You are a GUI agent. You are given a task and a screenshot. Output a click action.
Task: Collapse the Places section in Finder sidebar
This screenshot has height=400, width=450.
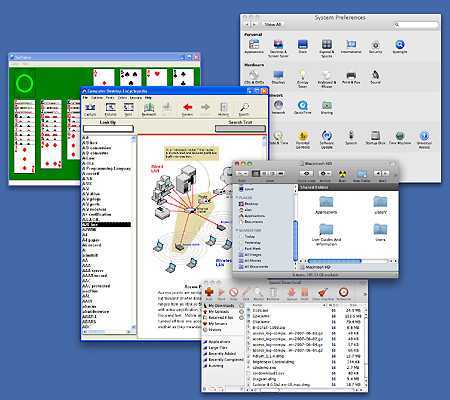tap(237, 197)
